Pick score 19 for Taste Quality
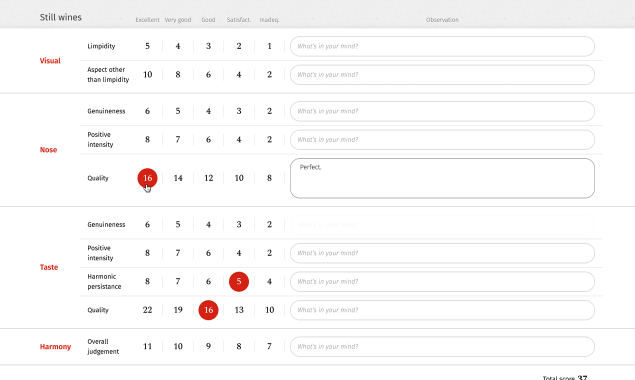The height and width of the screenshot is (380, 635). click(178, 310)
